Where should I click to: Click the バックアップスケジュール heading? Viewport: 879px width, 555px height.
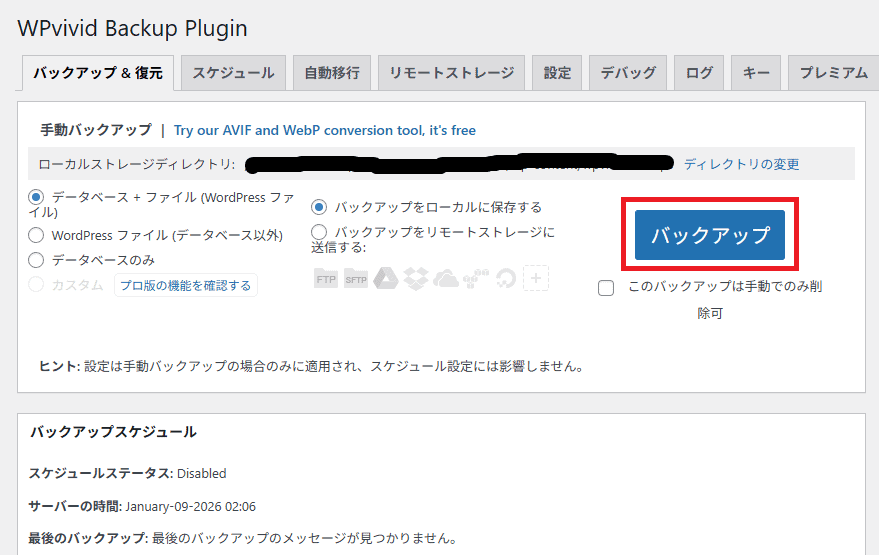[113, 432]
